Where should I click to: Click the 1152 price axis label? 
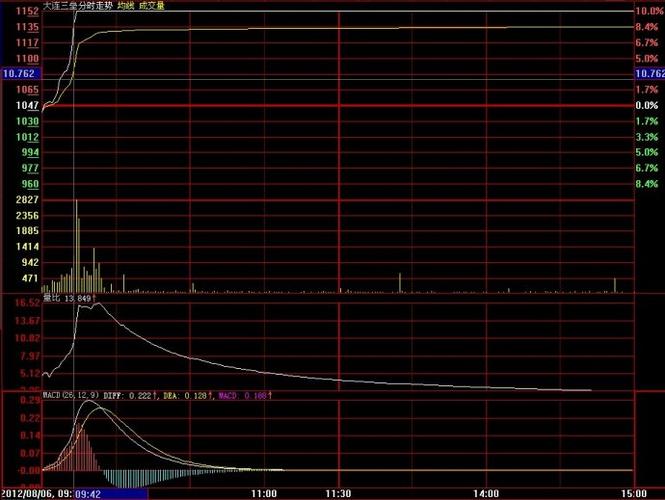point(27,11)
